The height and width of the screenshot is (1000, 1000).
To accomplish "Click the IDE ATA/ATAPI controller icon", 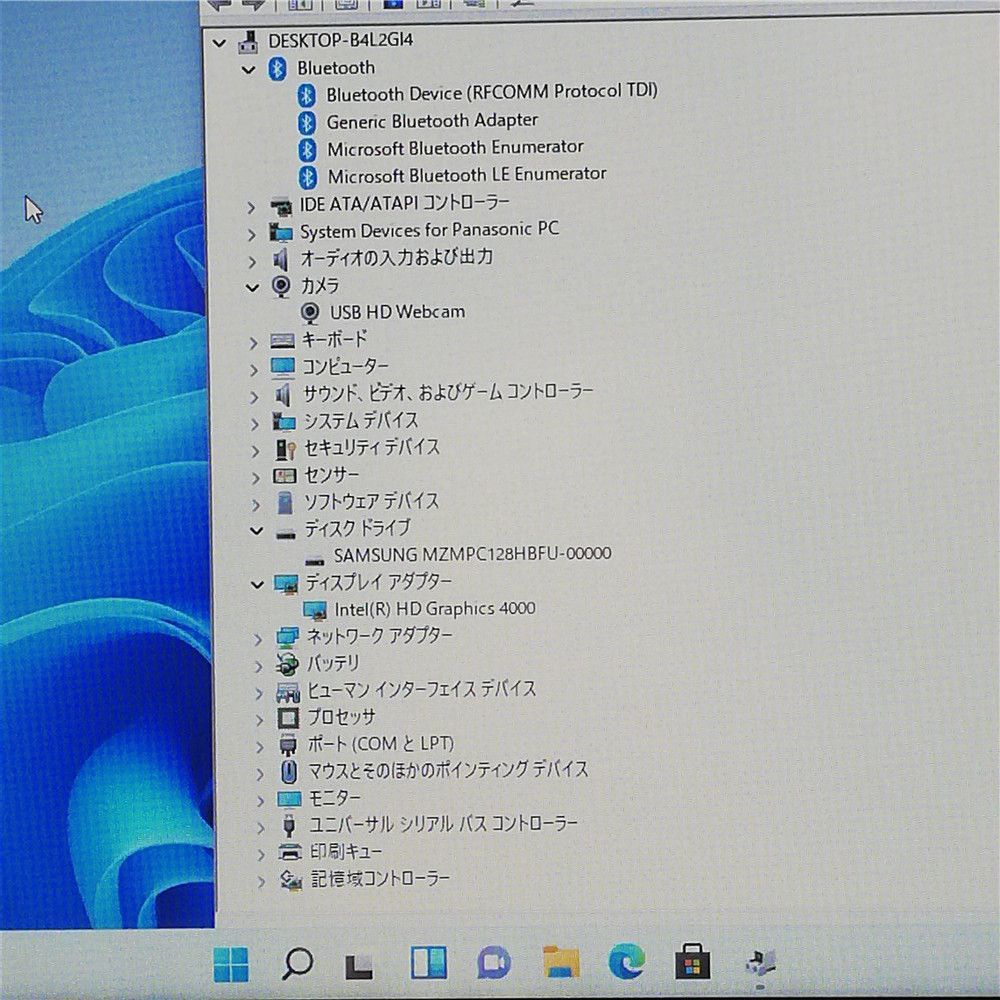I will coord(281,206).
